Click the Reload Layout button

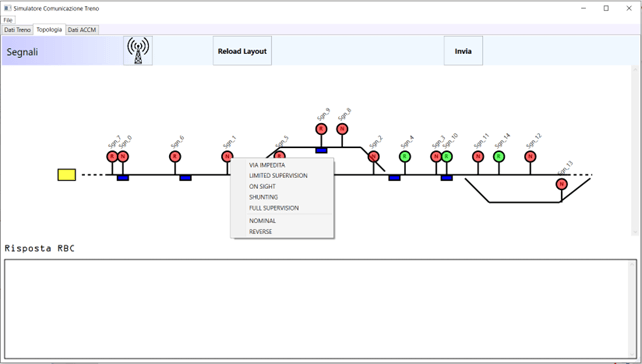tap(242, 51)
